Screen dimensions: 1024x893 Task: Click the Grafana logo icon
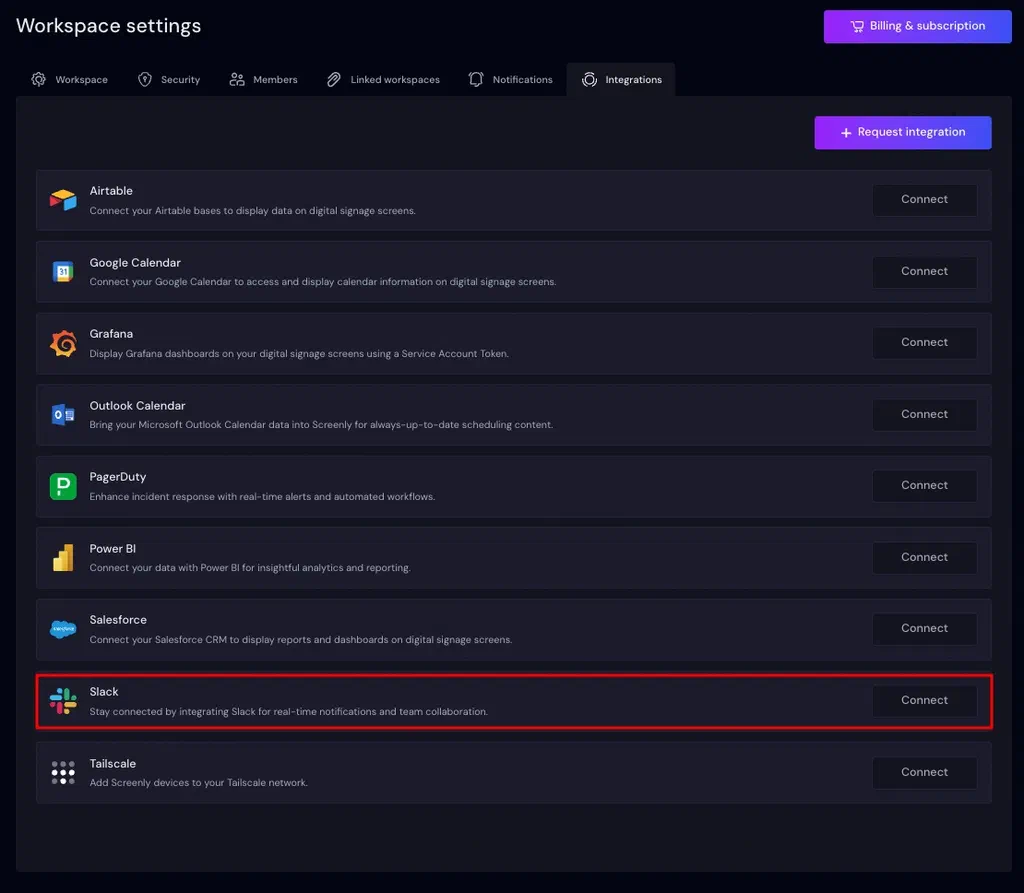pyautogui.click(x=63, y=343)
